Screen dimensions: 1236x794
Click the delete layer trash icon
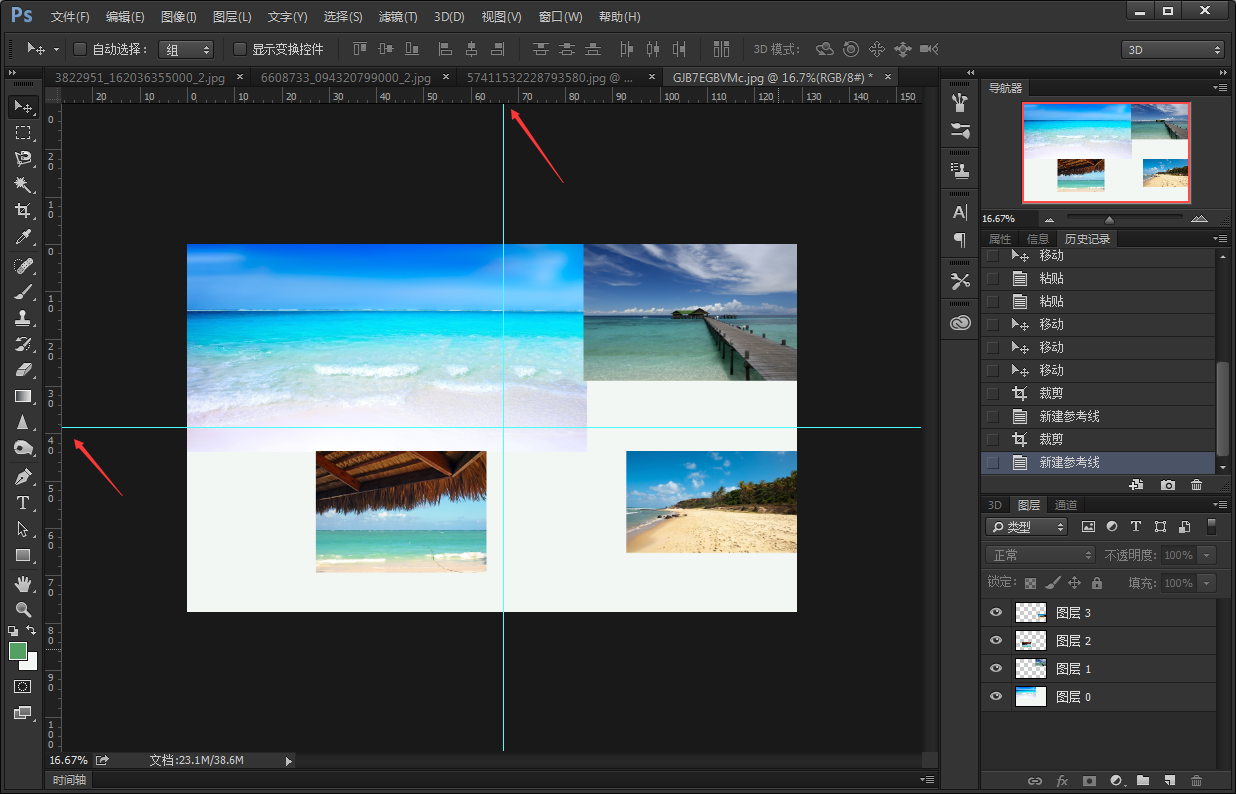[x=1196, y=780]
